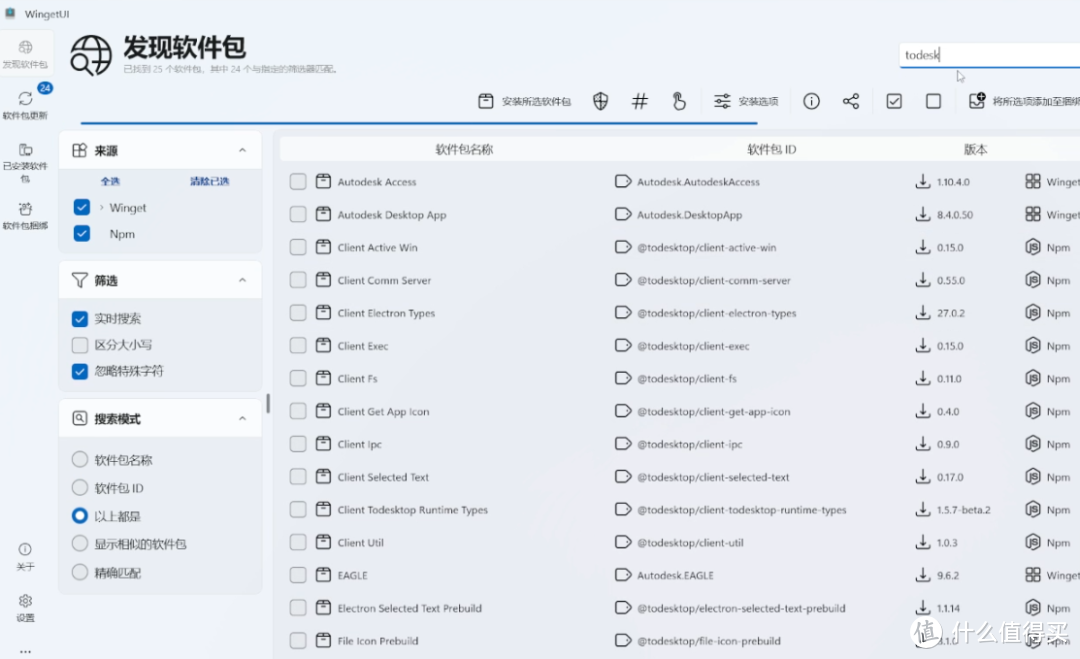Toggle the Npm source checkbox
The height and width of the screenshot is (659, 1080).
(81, 233)
